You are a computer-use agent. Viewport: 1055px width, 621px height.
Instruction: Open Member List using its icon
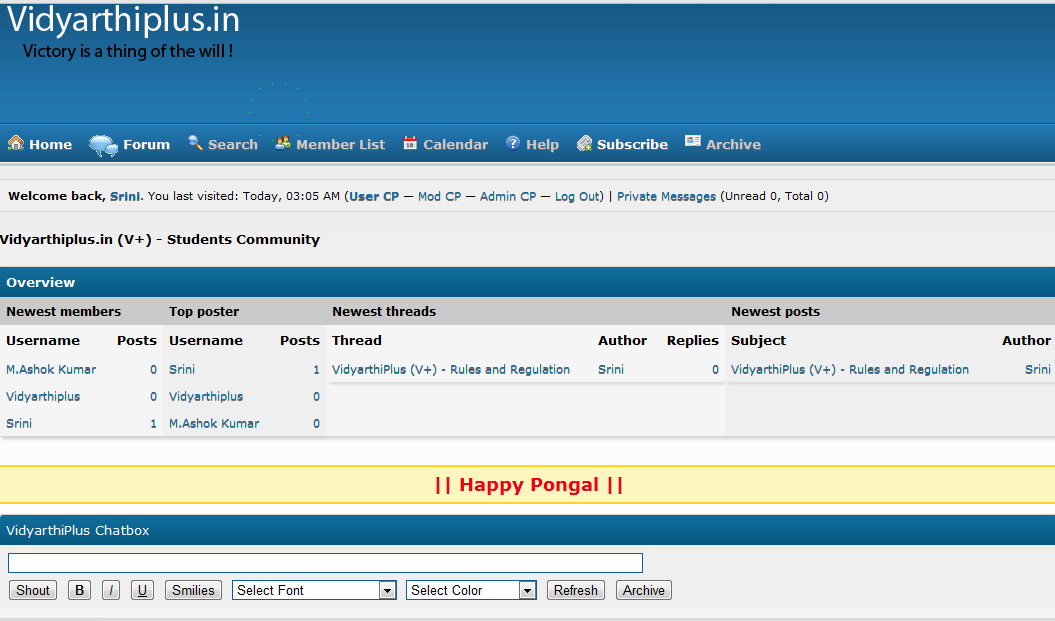tap(283, 143)
